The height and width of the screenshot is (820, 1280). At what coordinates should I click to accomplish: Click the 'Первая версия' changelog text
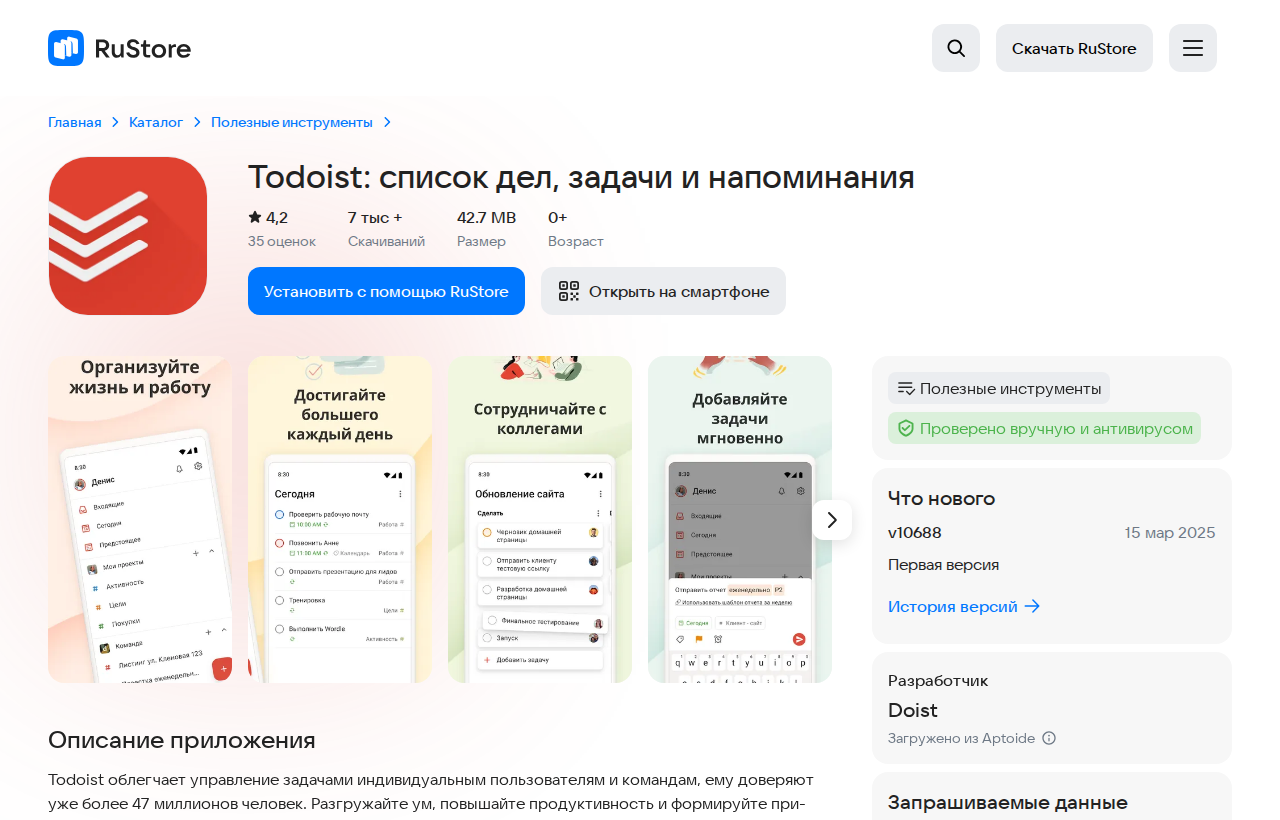click(x=944, y=564)
